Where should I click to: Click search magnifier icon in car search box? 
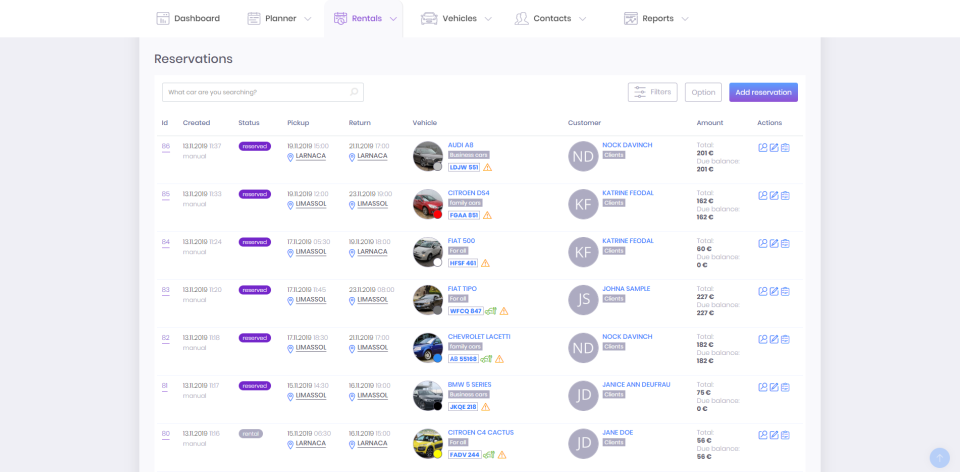point(354,92)
